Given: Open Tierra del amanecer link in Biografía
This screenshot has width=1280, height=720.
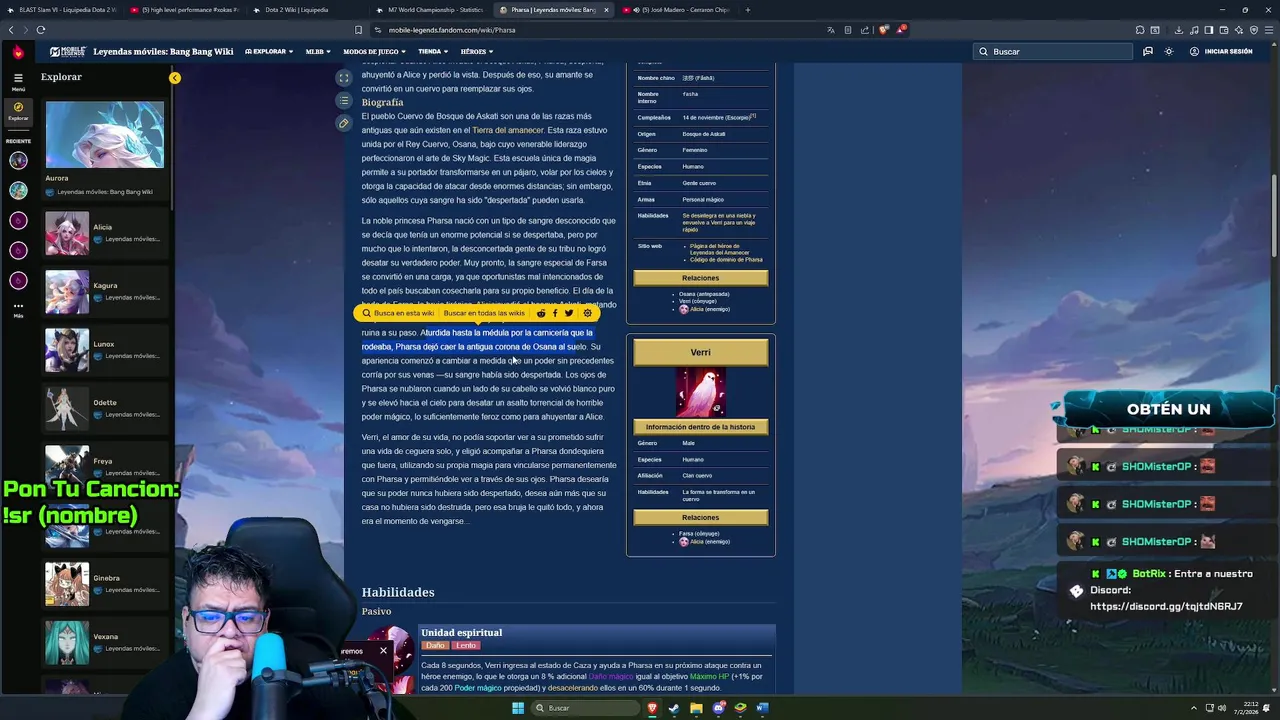Looking at the screenshot, I should (x=508, y=130).
